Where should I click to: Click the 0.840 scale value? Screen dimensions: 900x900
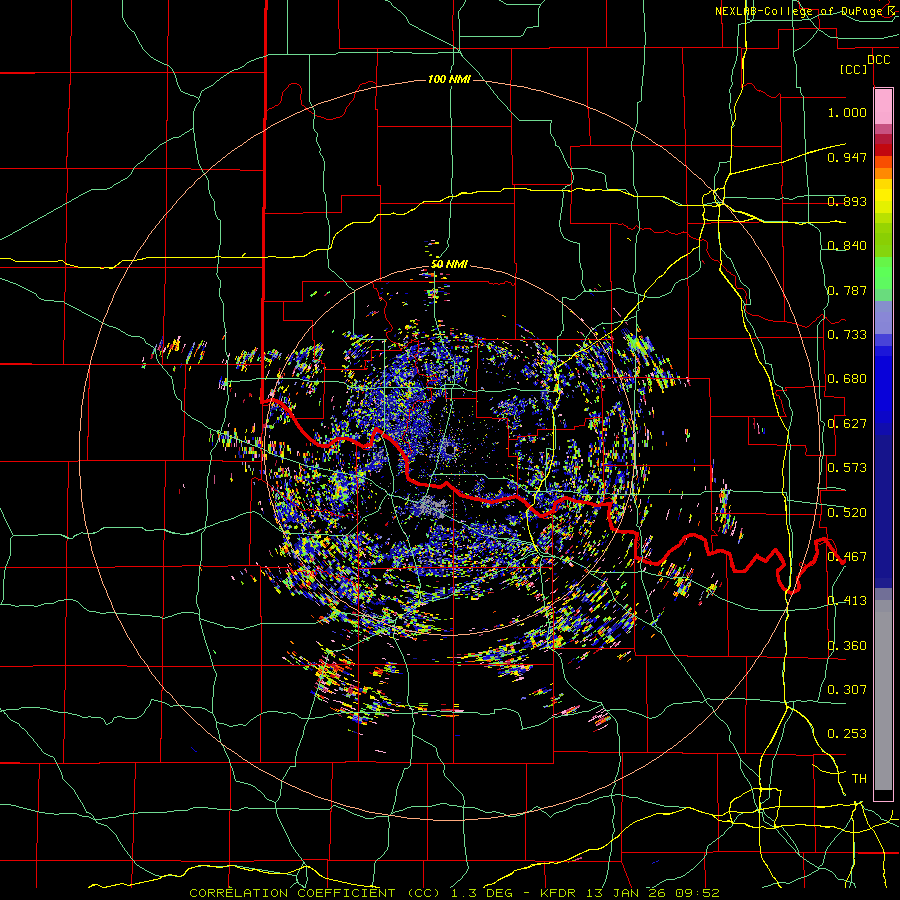click(847, 246)
